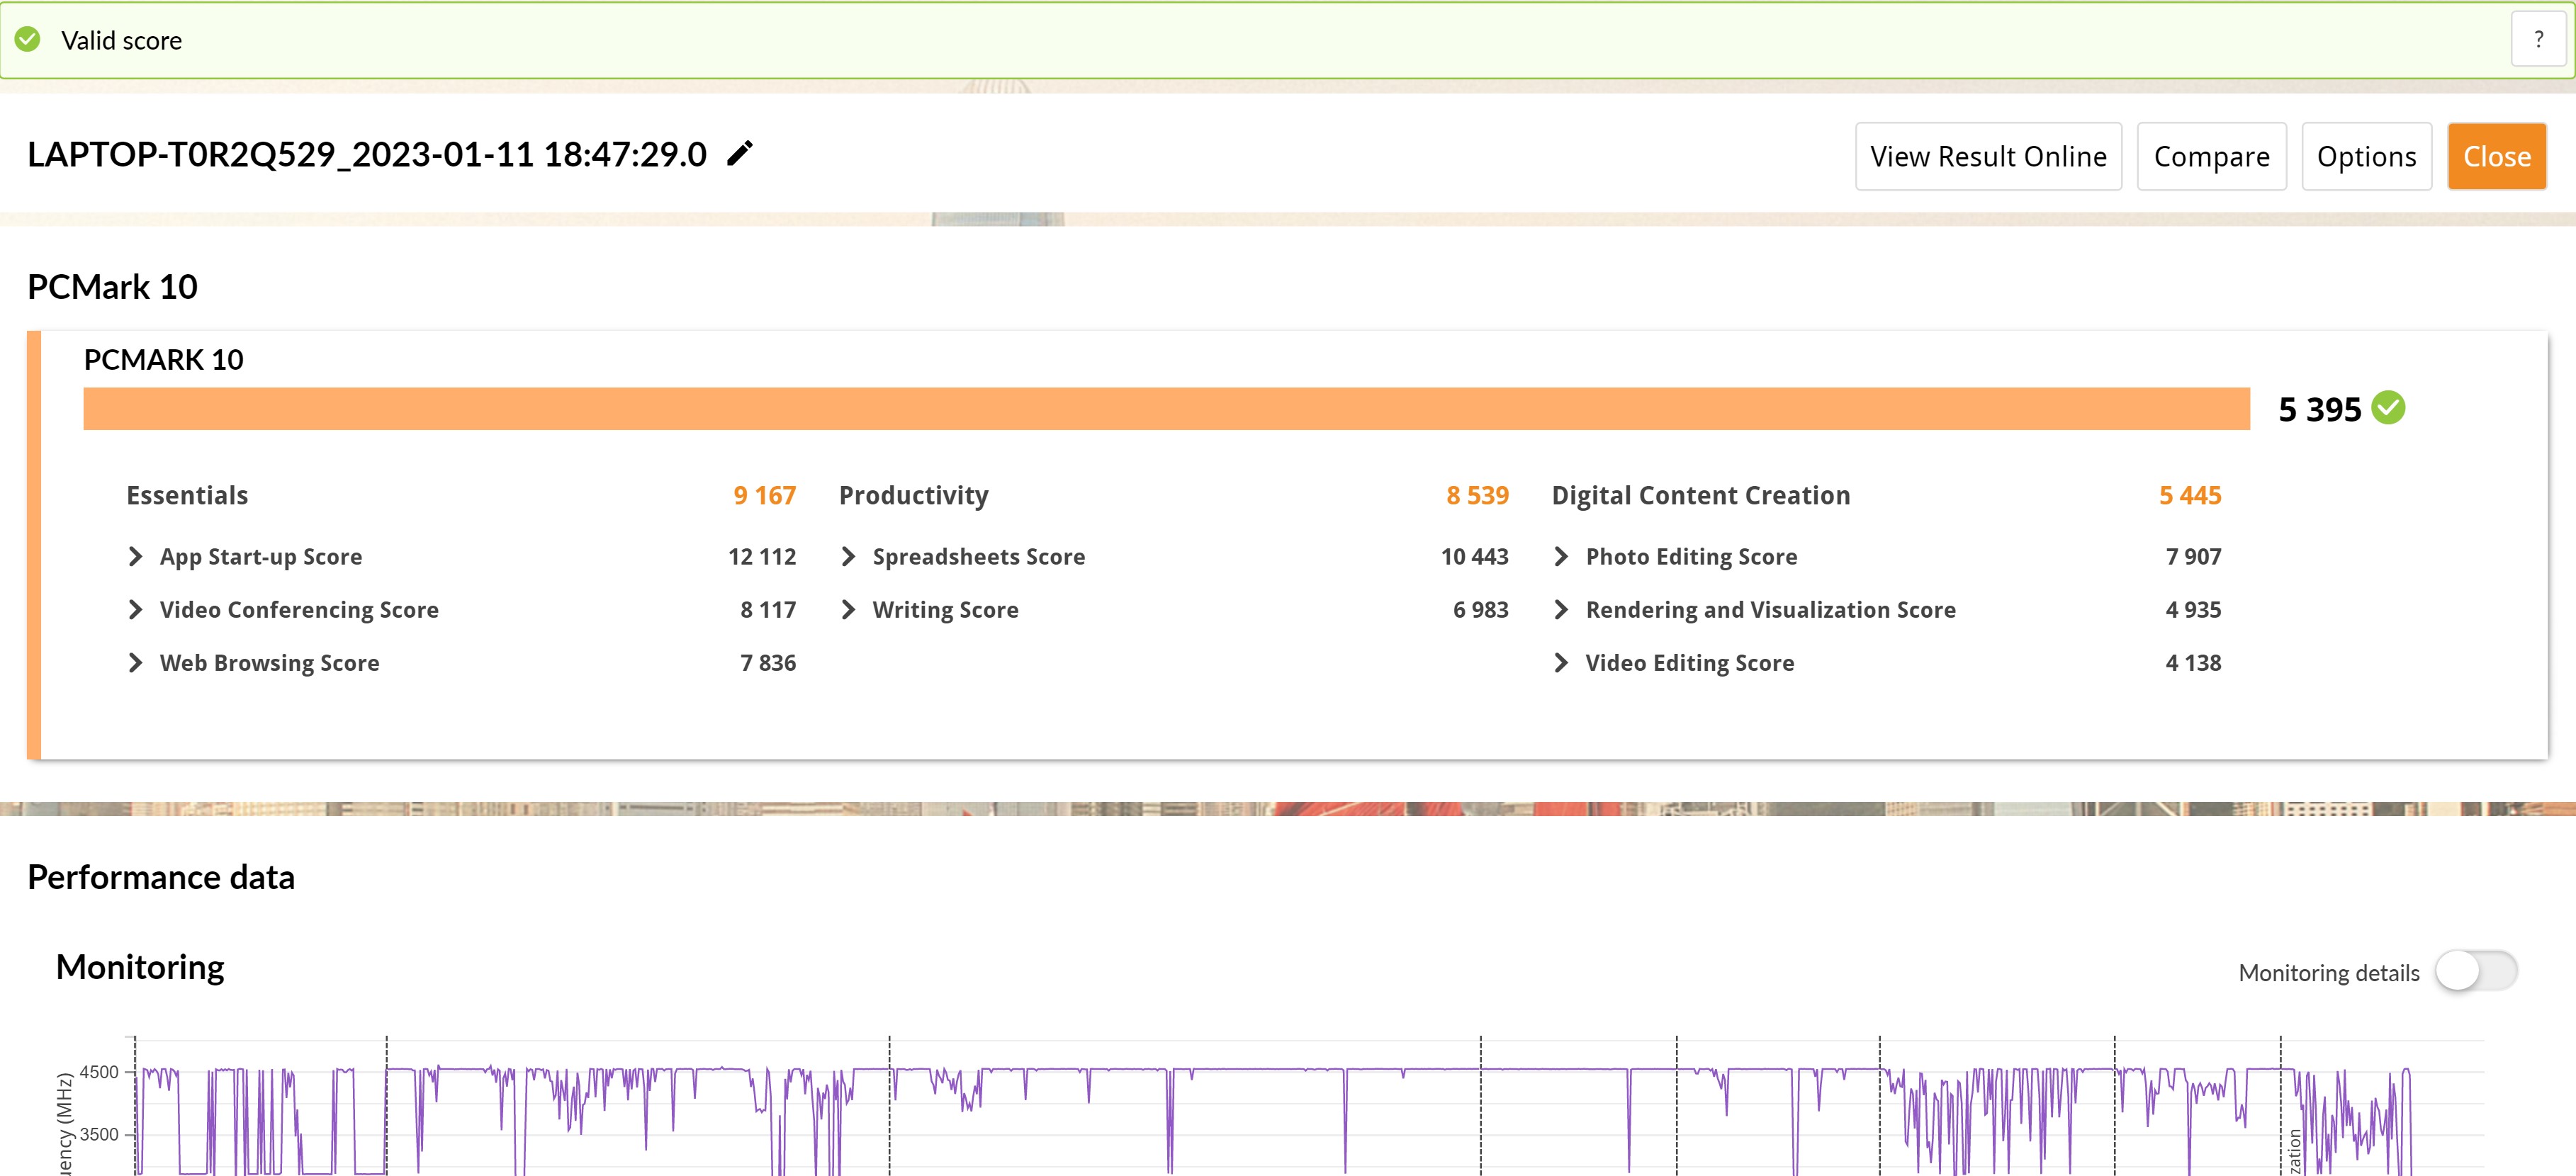Open View Result Online
The height and width of the screenshot is (1176, 2576).
(1988, 156)
